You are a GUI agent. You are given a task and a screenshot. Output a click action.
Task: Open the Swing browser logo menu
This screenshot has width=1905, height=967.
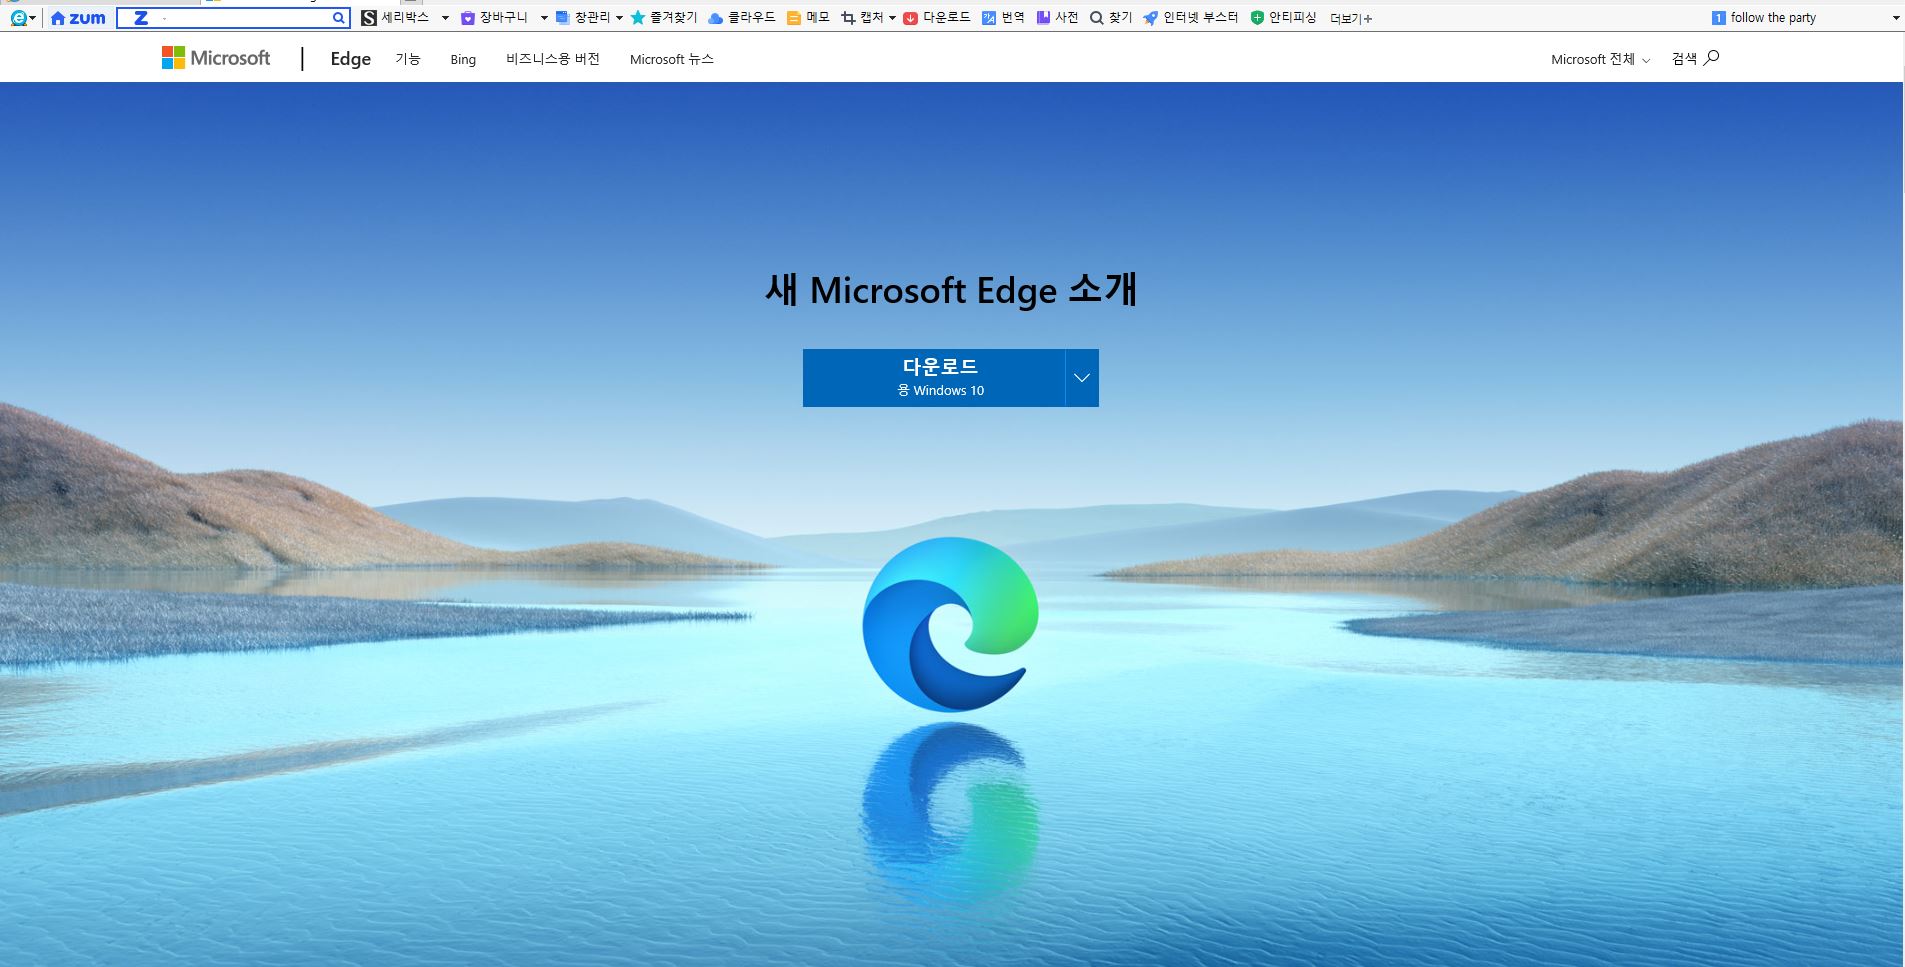click(22, 18)
